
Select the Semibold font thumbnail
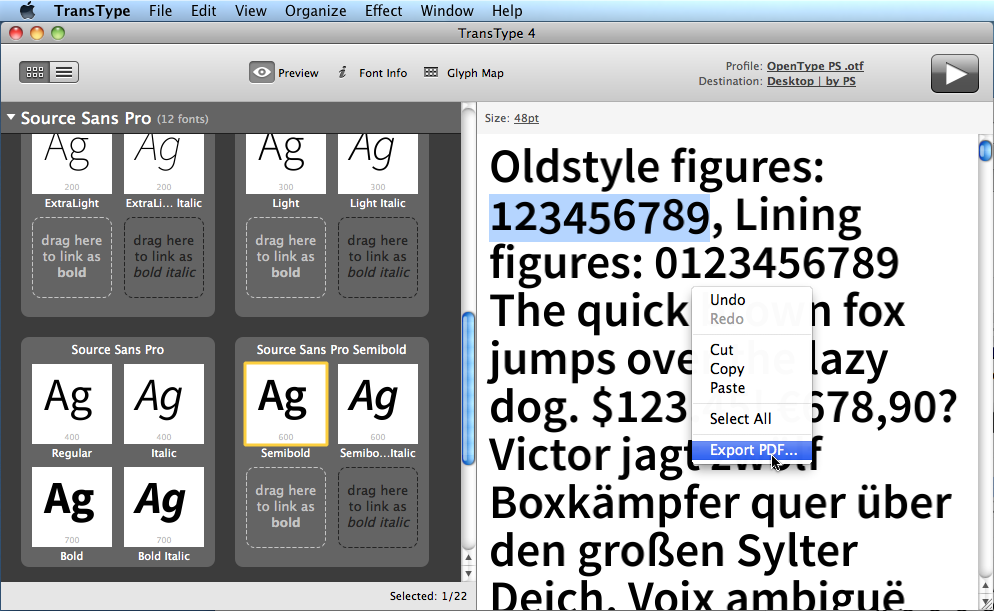(286, 404)
